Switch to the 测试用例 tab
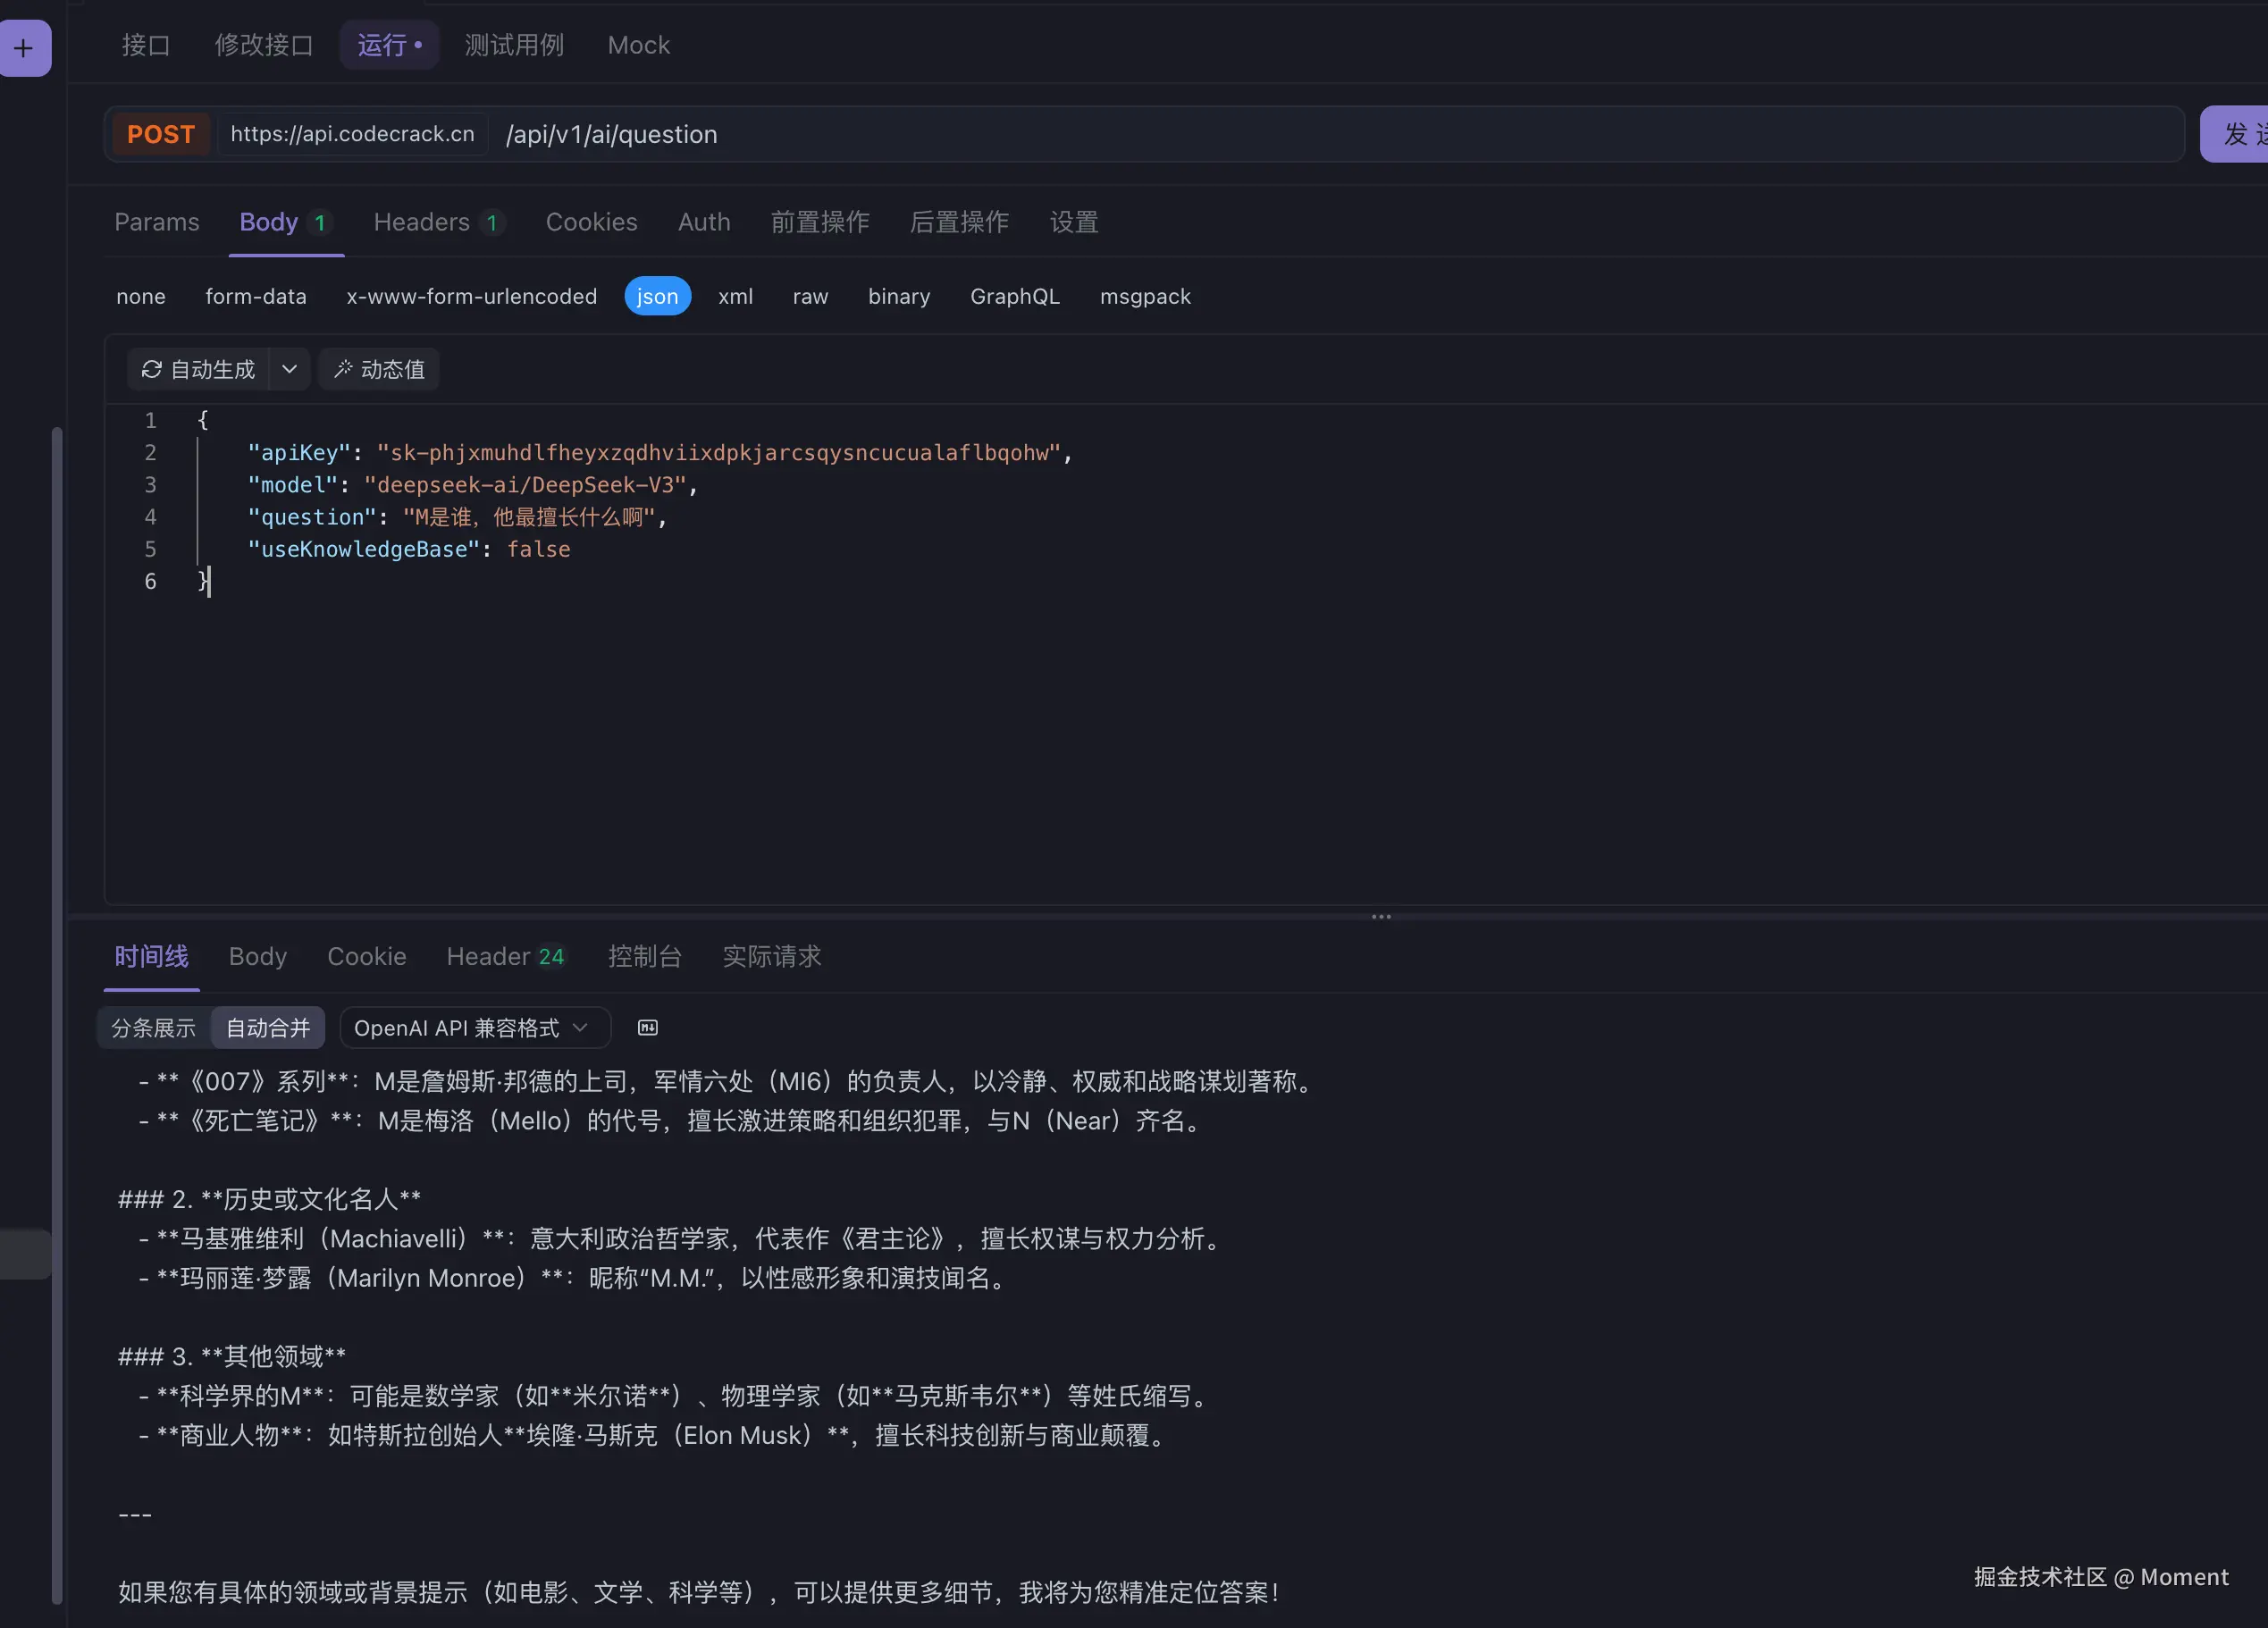The width and height of the screenshot is (2268, 1628). click(514, 45)
